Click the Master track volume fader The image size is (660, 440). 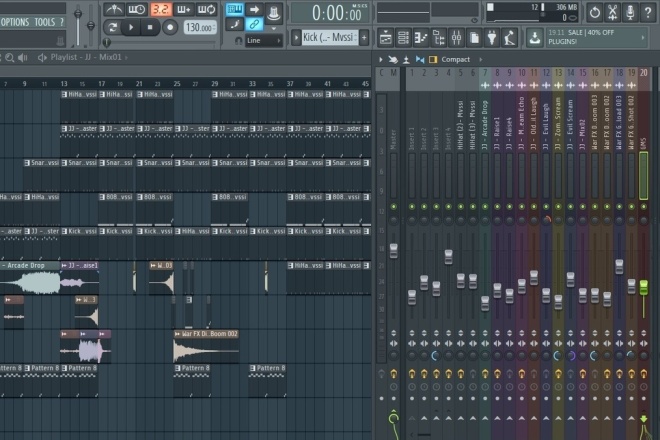(394, 251)
